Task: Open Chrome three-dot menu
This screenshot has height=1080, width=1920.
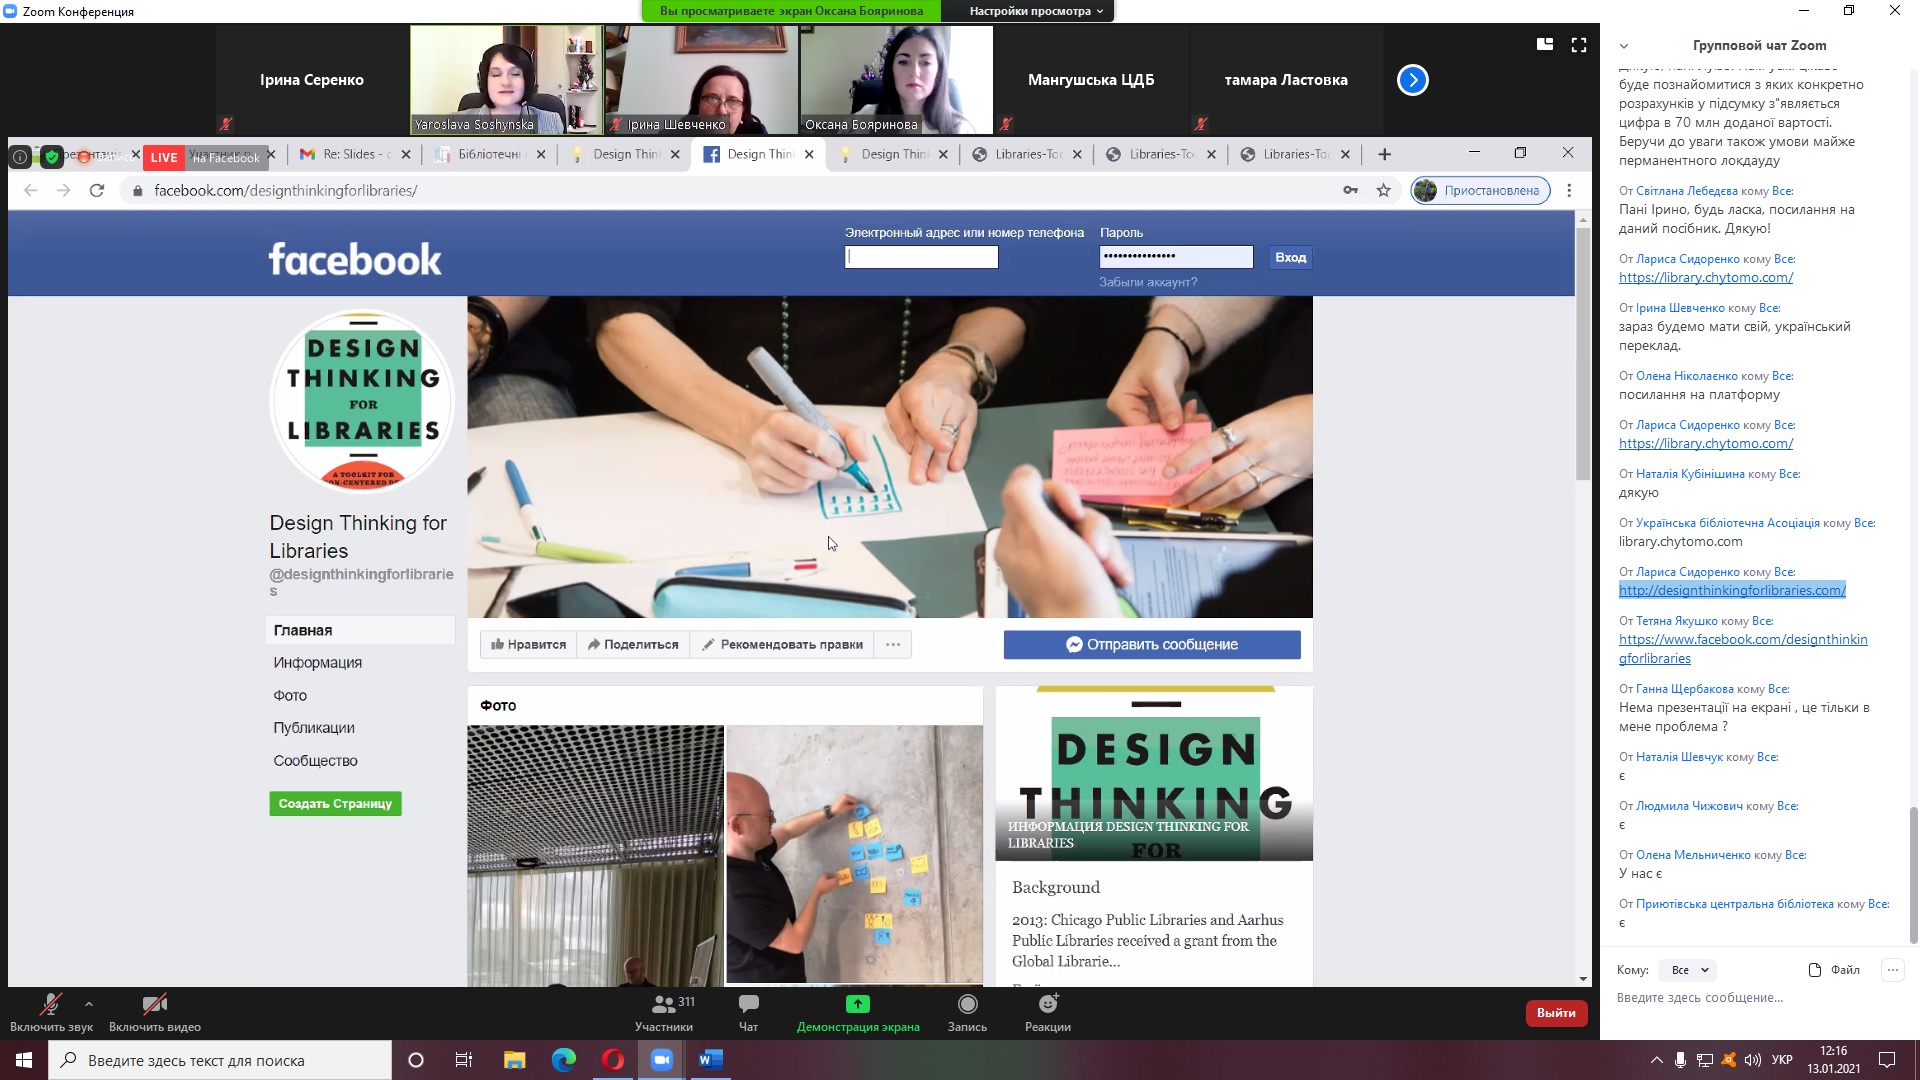Action: pyautogui.click(x=1569, y=190)
